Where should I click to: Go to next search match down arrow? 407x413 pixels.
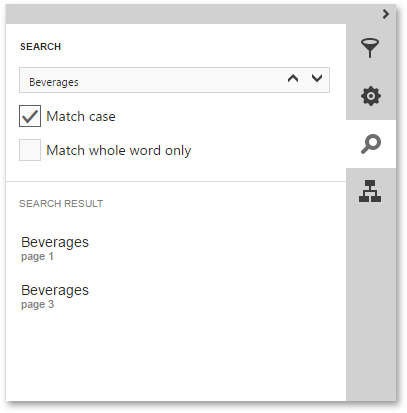[317, 79]
